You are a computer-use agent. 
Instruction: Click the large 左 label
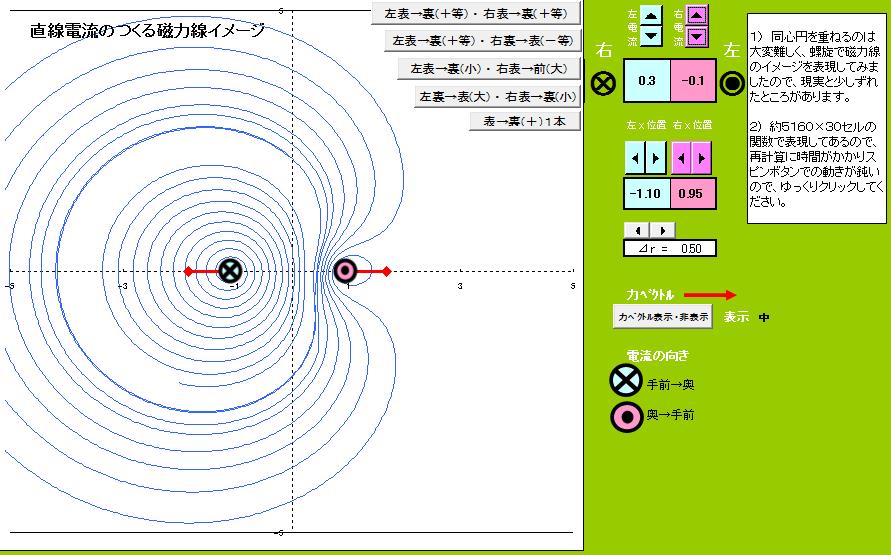(x=731, y=50)
